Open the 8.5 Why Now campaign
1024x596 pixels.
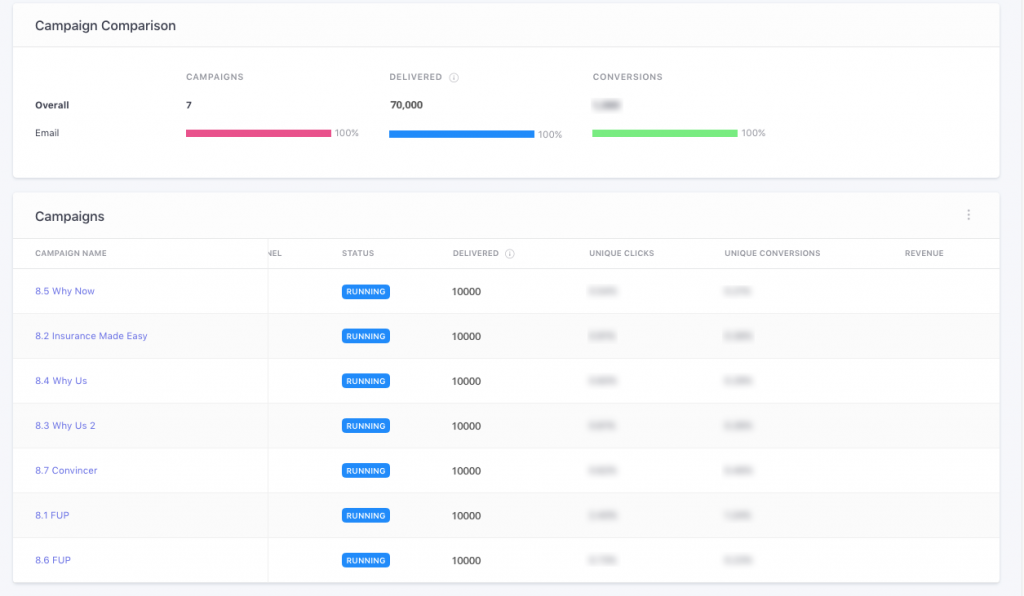coord(65,291)
